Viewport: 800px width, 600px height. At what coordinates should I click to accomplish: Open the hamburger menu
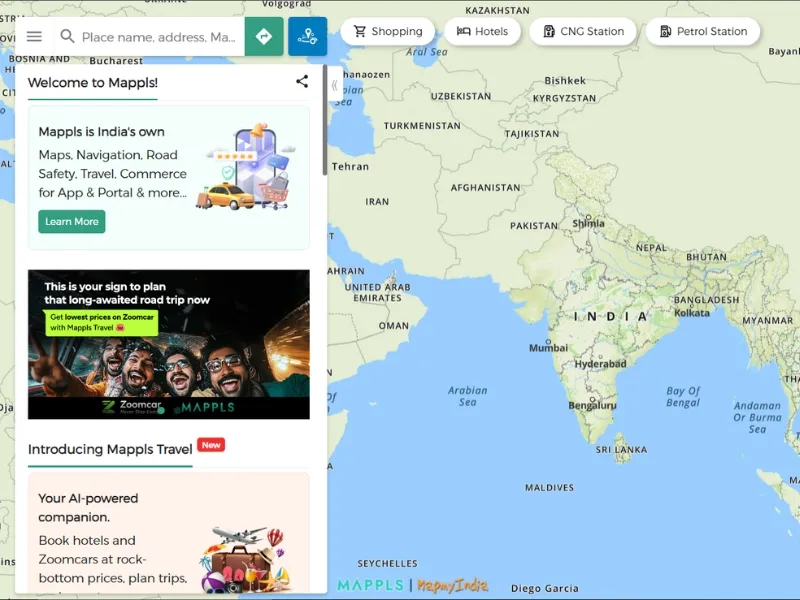[x=34, y=37]
